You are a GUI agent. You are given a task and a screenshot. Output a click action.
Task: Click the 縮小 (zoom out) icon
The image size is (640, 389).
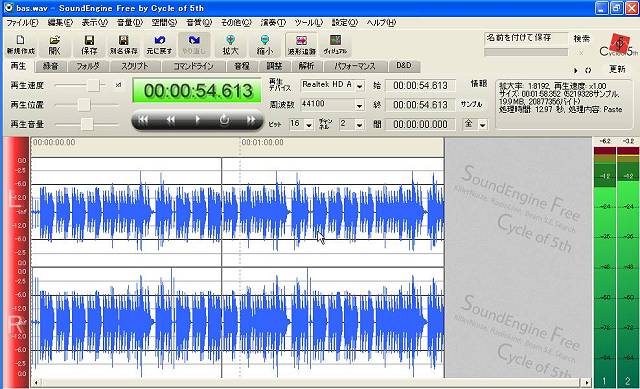(x=264, y=44)
